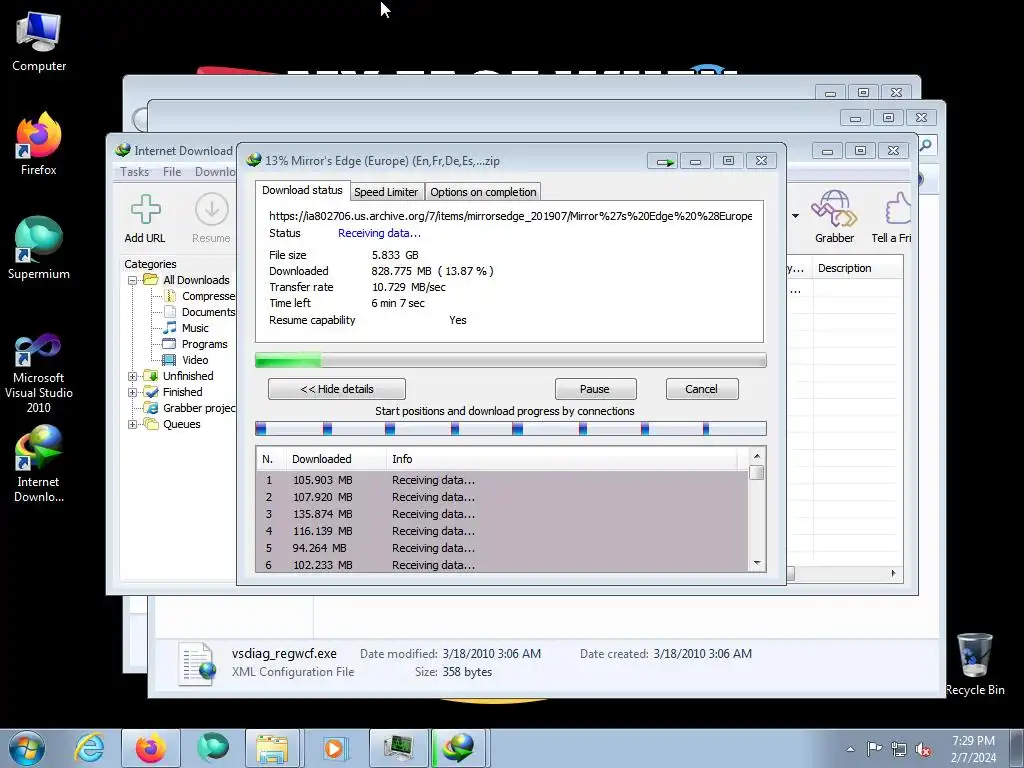The image size is (1024, 768).
Task: Click the taskbar clock showing 7:29 PM
Action: (973, 749)
